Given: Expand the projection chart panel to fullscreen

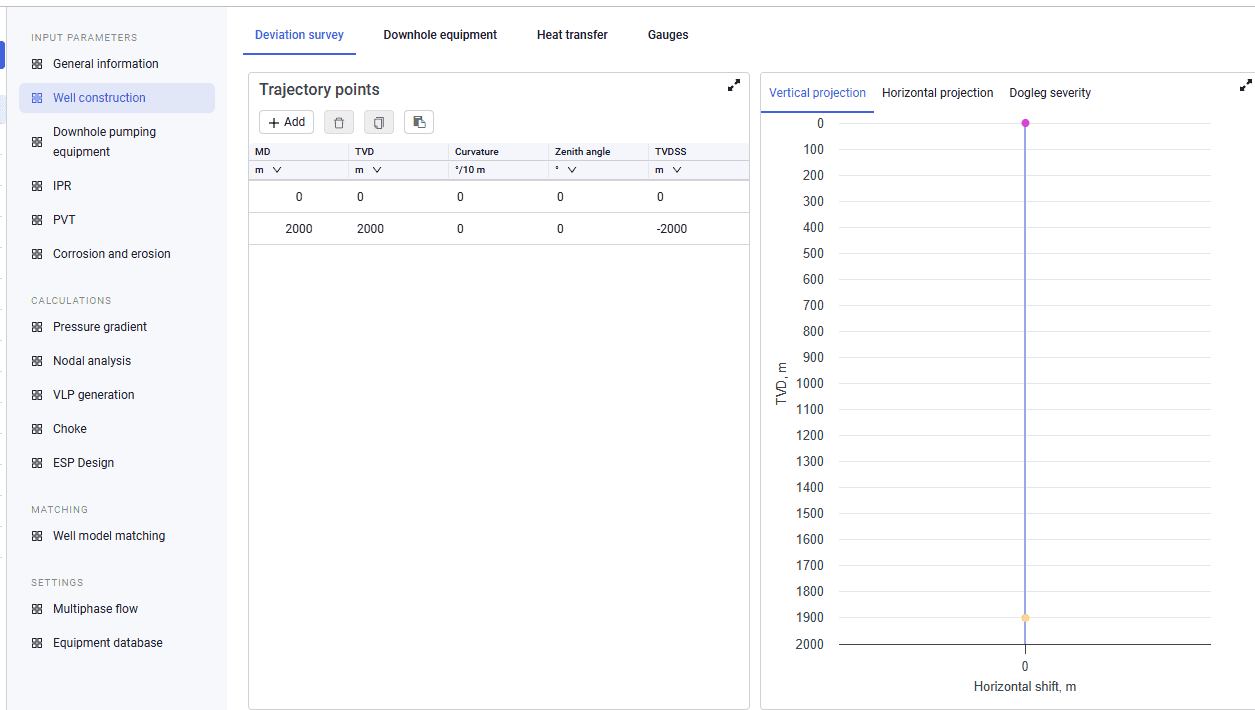Looking at the screenshot, I should [x=1245, y=86].
